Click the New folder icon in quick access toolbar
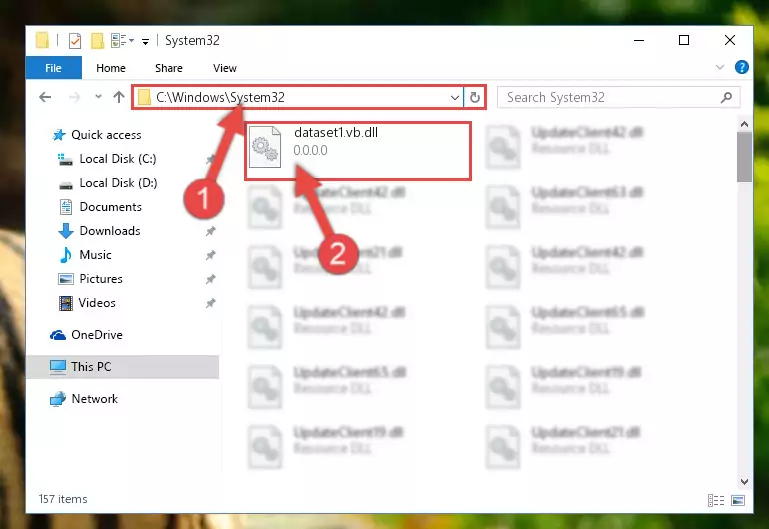The width and height of the screenshot is (769, 529). [x=97, y=41]
